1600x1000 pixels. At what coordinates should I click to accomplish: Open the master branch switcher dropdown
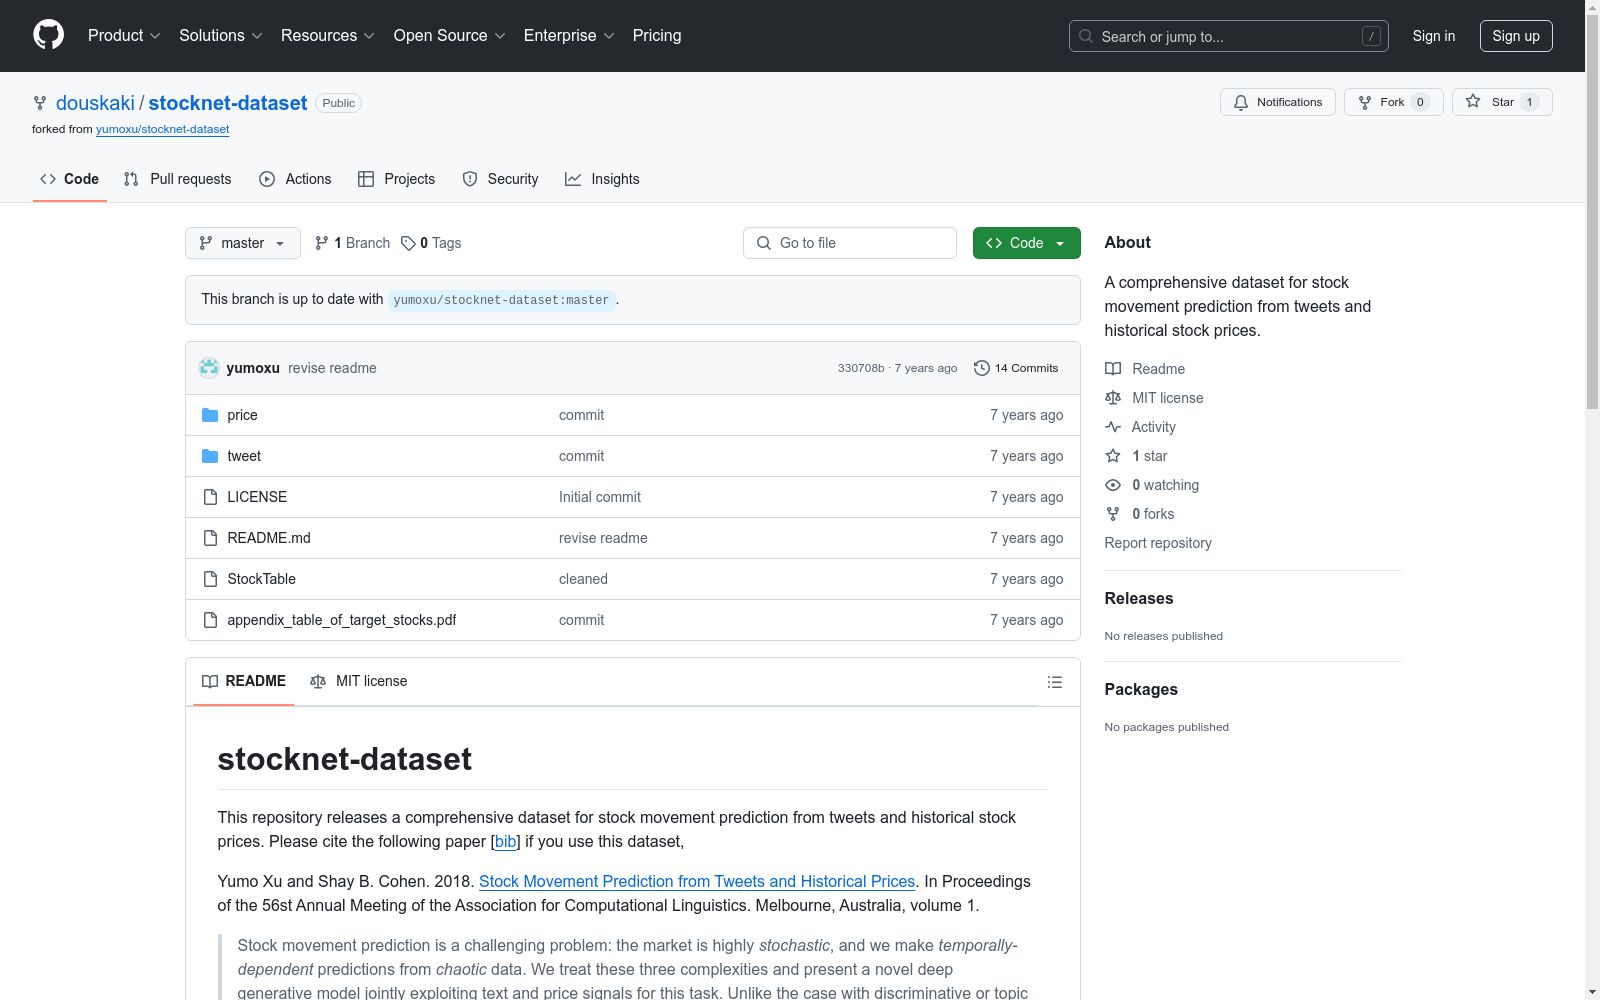click(243, 243)
